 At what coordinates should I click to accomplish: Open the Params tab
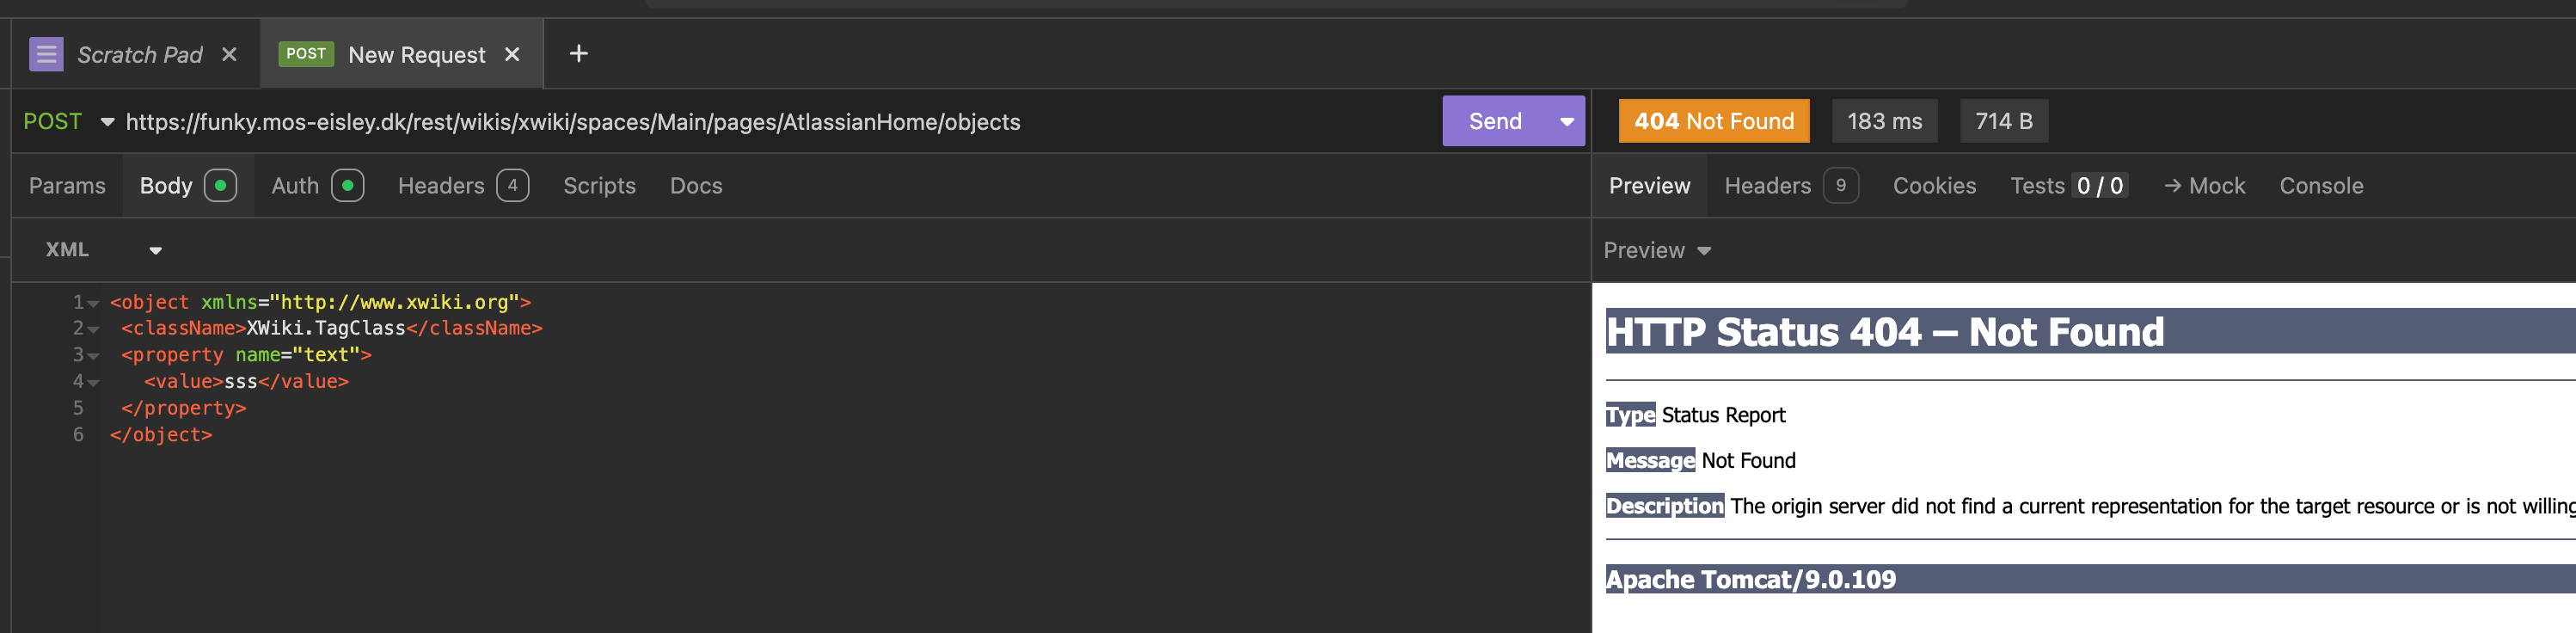67,186
